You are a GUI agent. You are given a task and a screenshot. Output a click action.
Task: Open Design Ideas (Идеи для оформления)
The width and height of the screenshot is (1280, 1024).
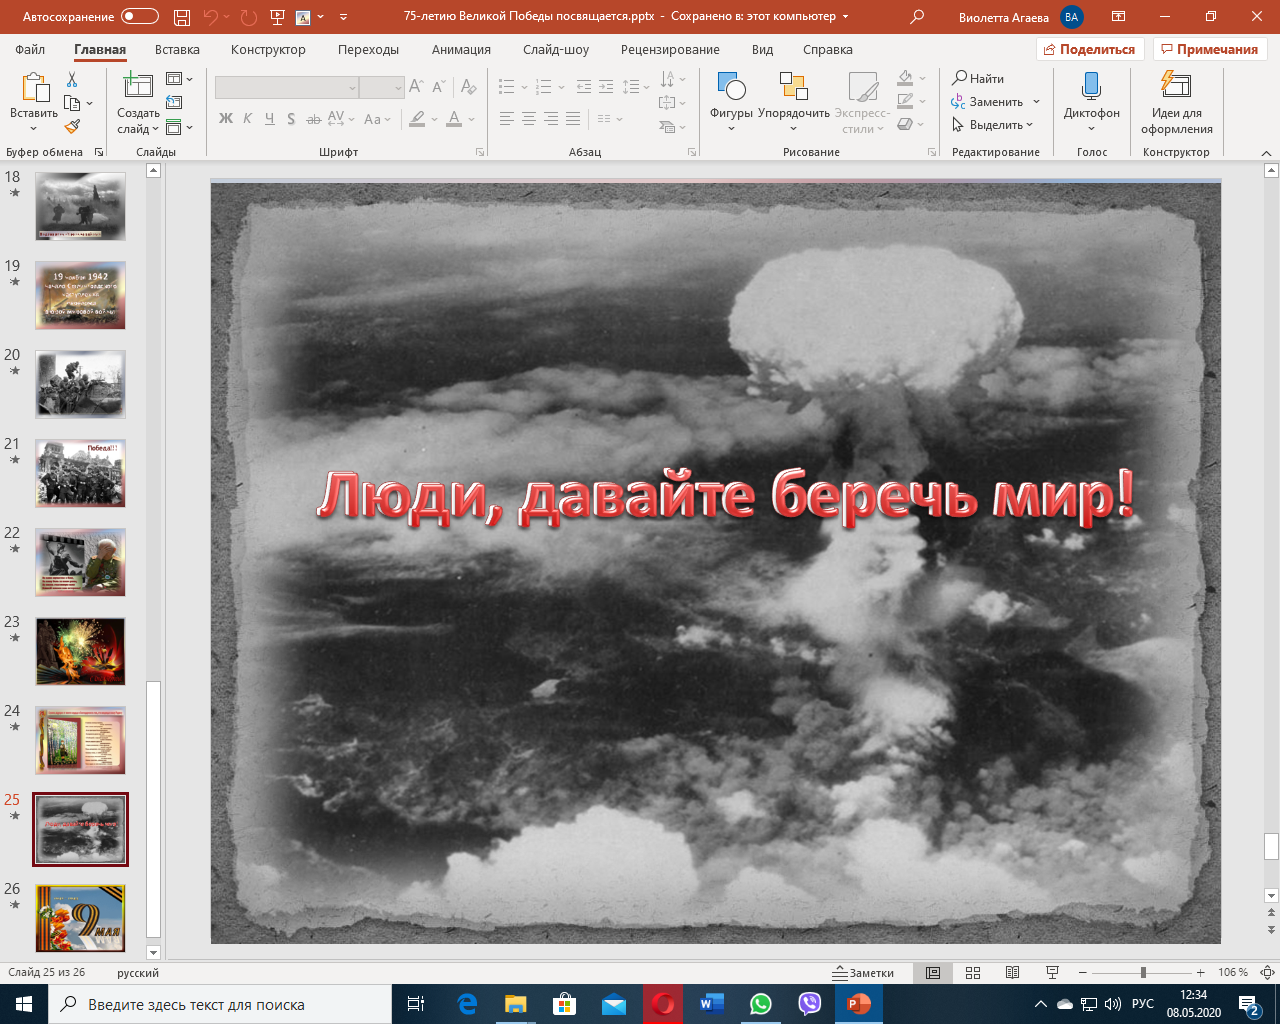[x=1176, y=100]
